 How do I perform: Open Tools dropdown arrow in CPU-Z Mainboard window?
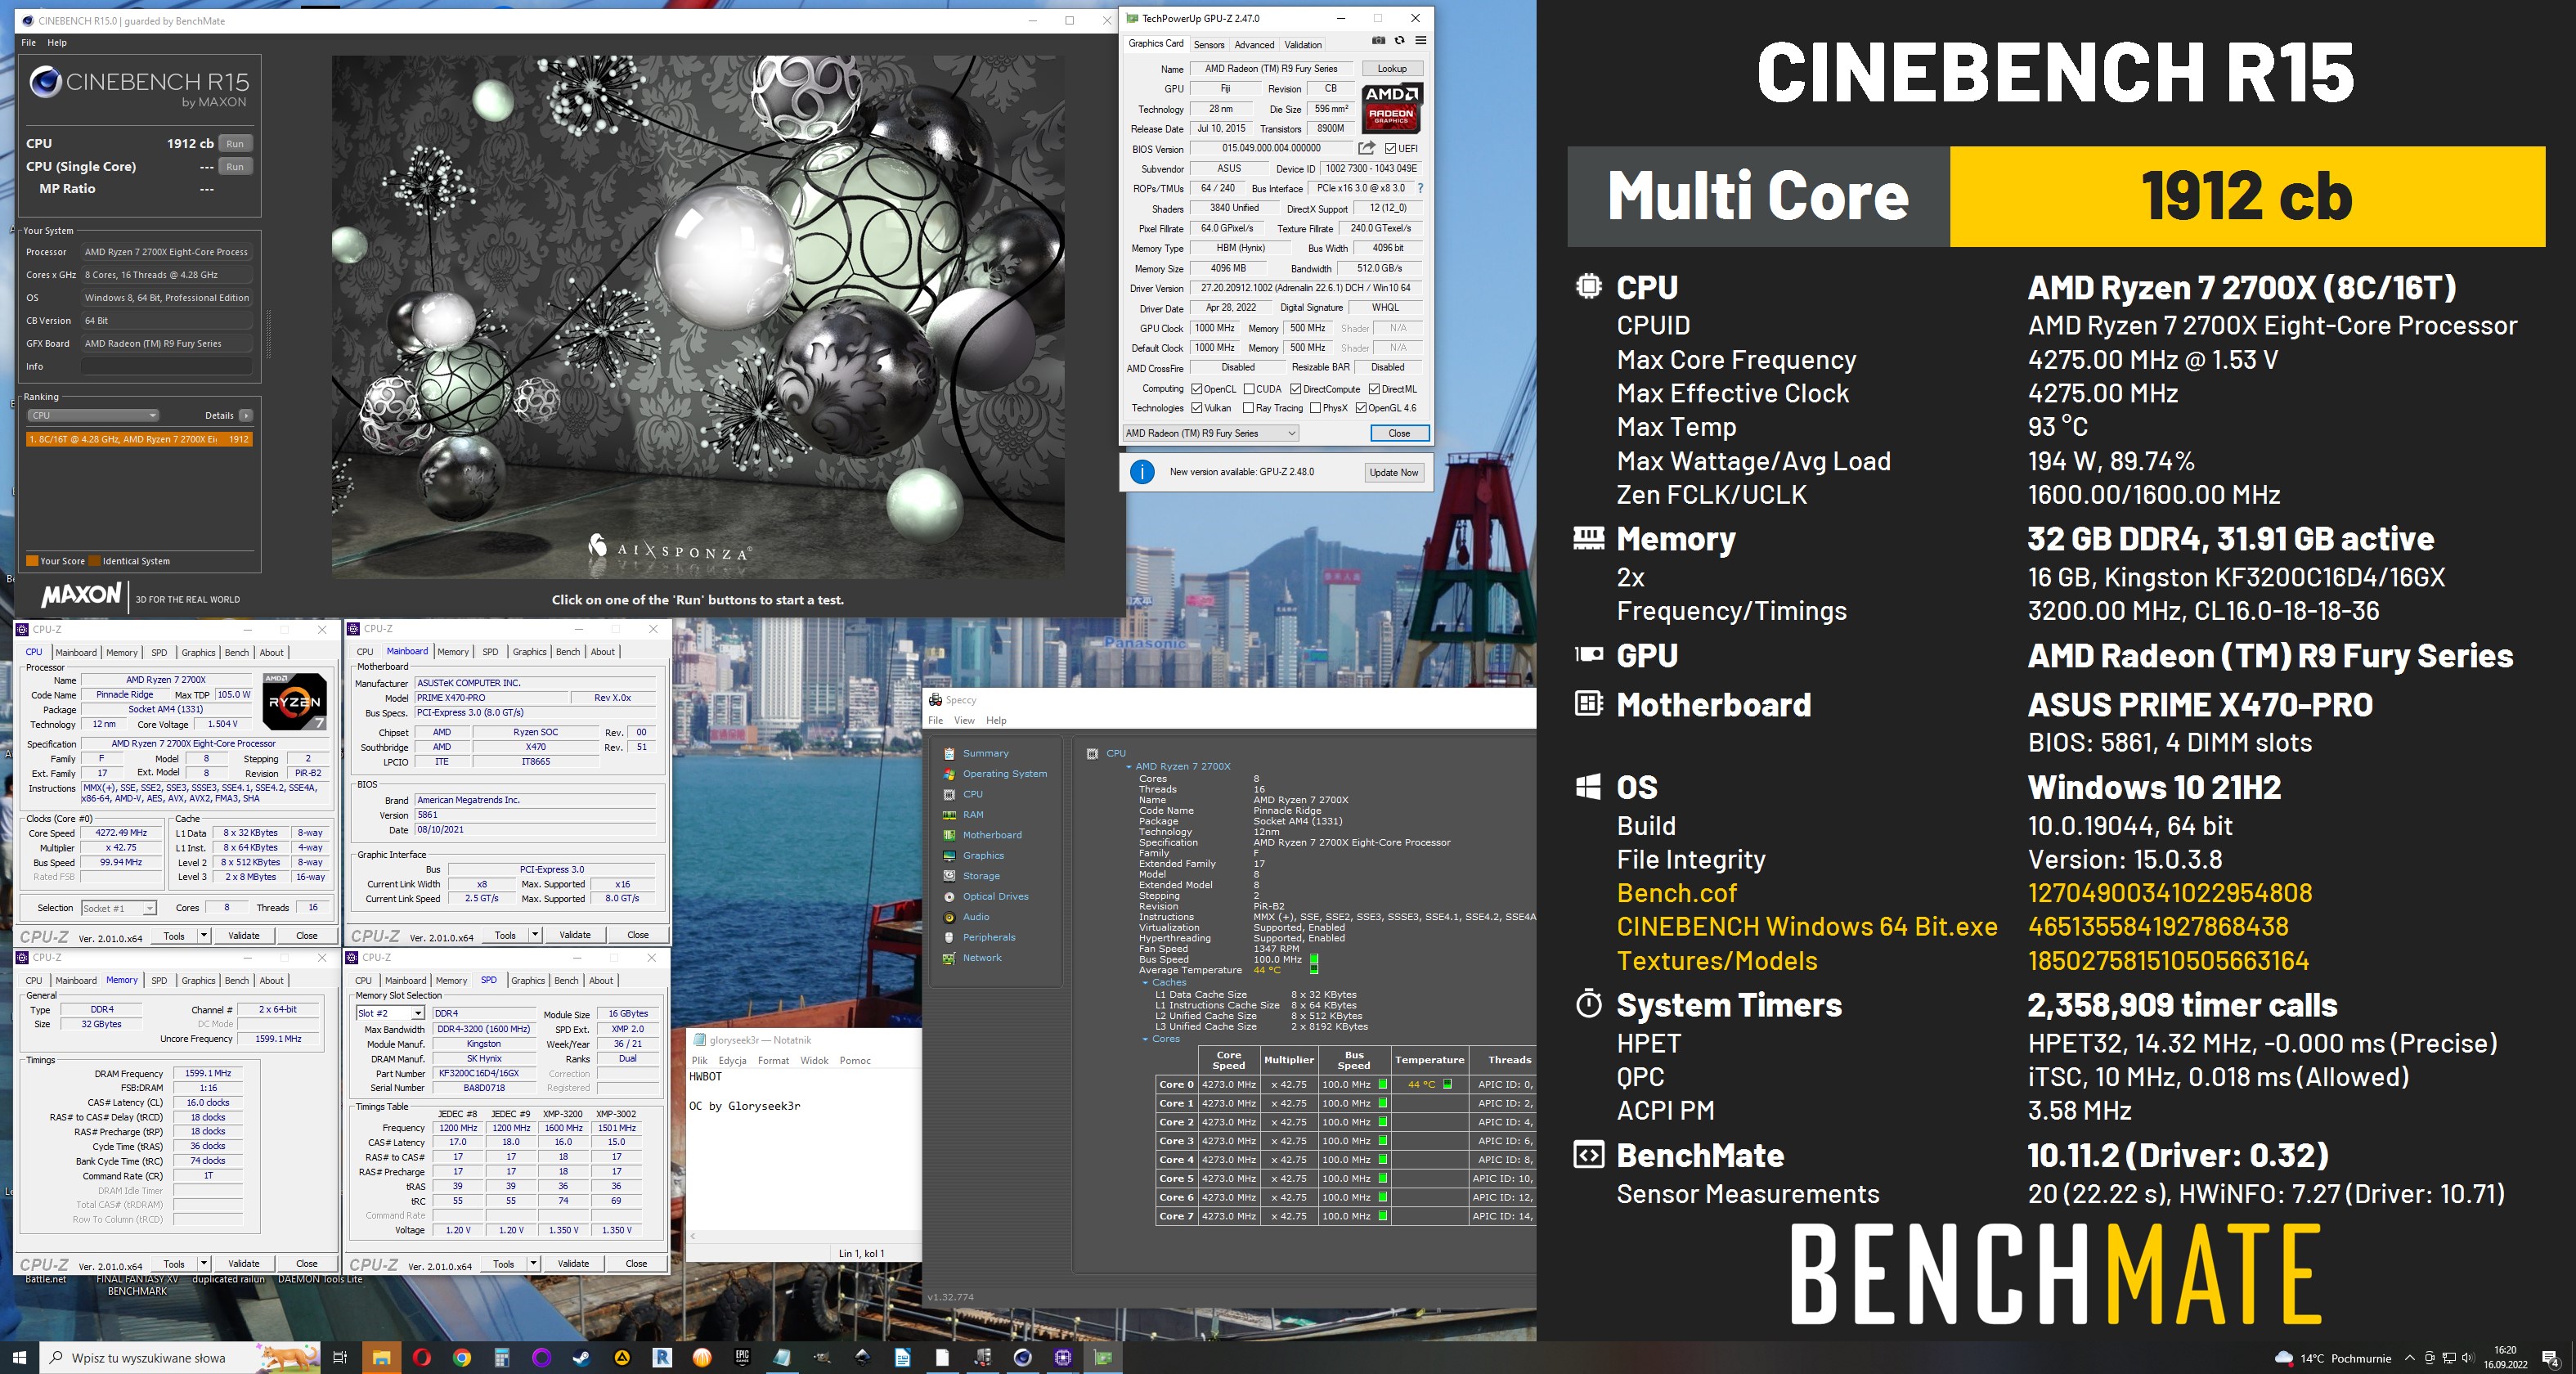click(535, 935)
